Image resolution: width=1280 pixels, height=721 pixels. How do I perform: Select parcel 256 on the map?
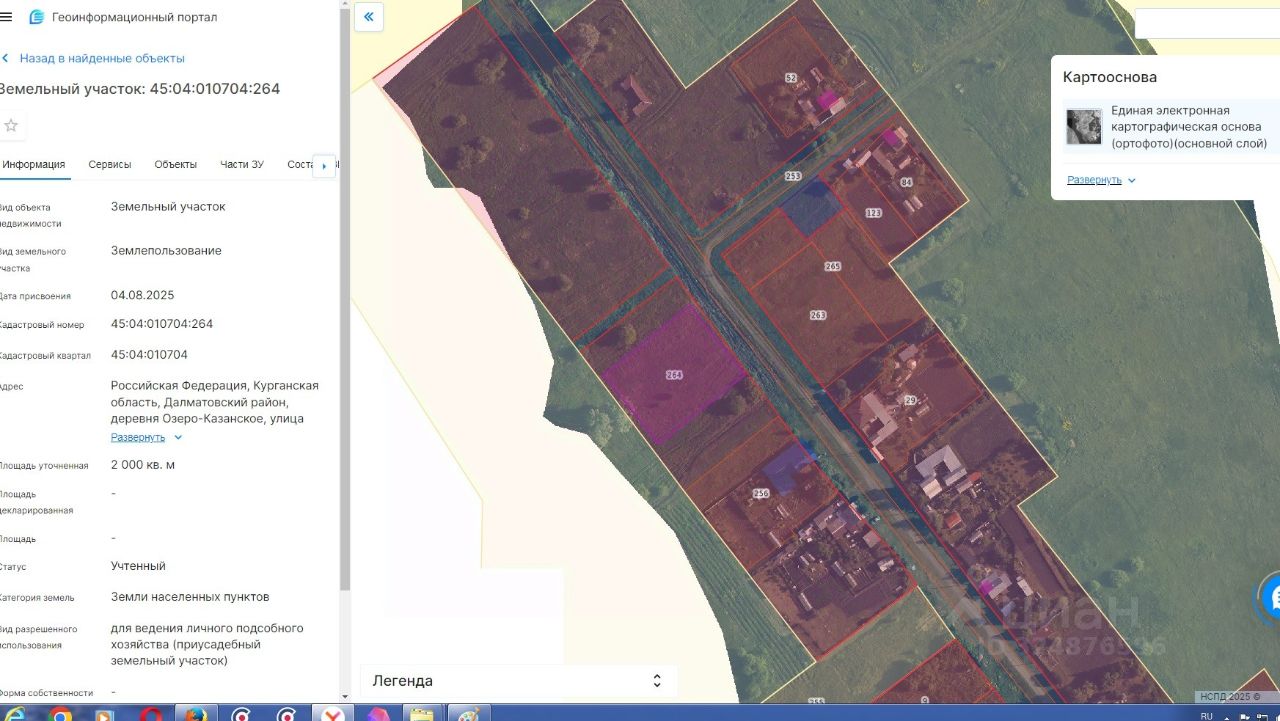tap(761, 493)
